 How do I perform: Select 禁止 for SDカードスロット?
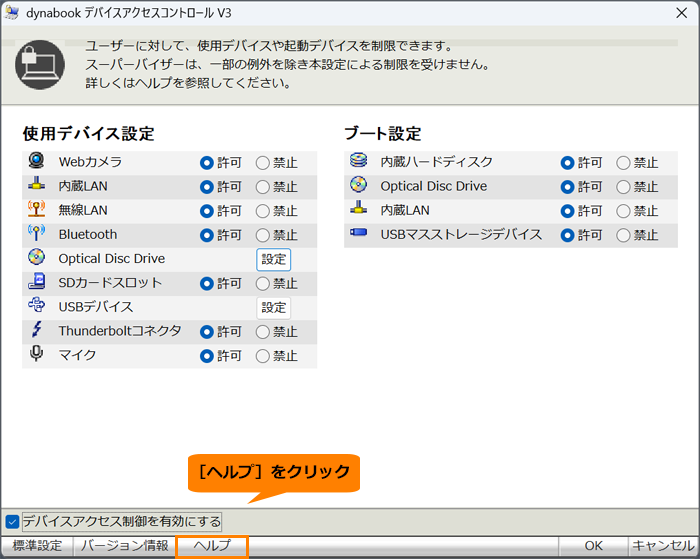click(x=262, y=284)
